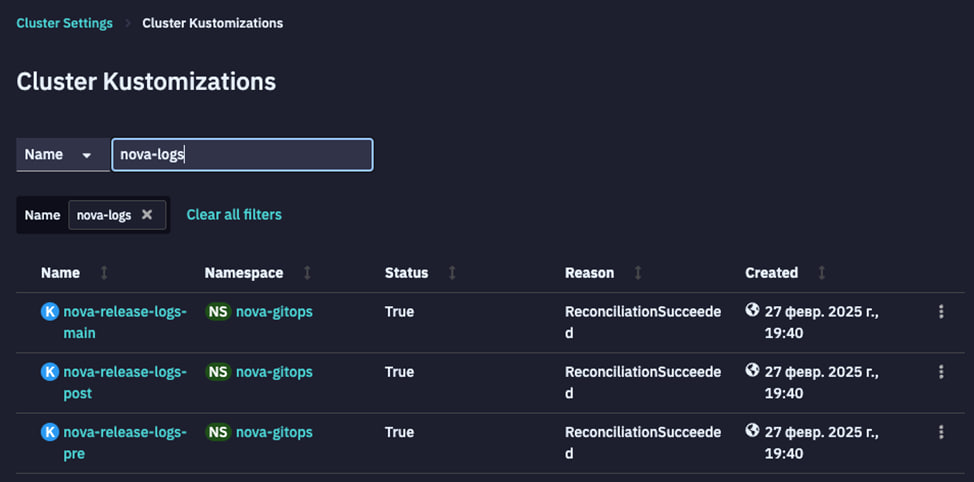Screen dimensions: 974x482
Task: Click Cluster Kustomizations breadcrumb text
Action: click(212, 24)
